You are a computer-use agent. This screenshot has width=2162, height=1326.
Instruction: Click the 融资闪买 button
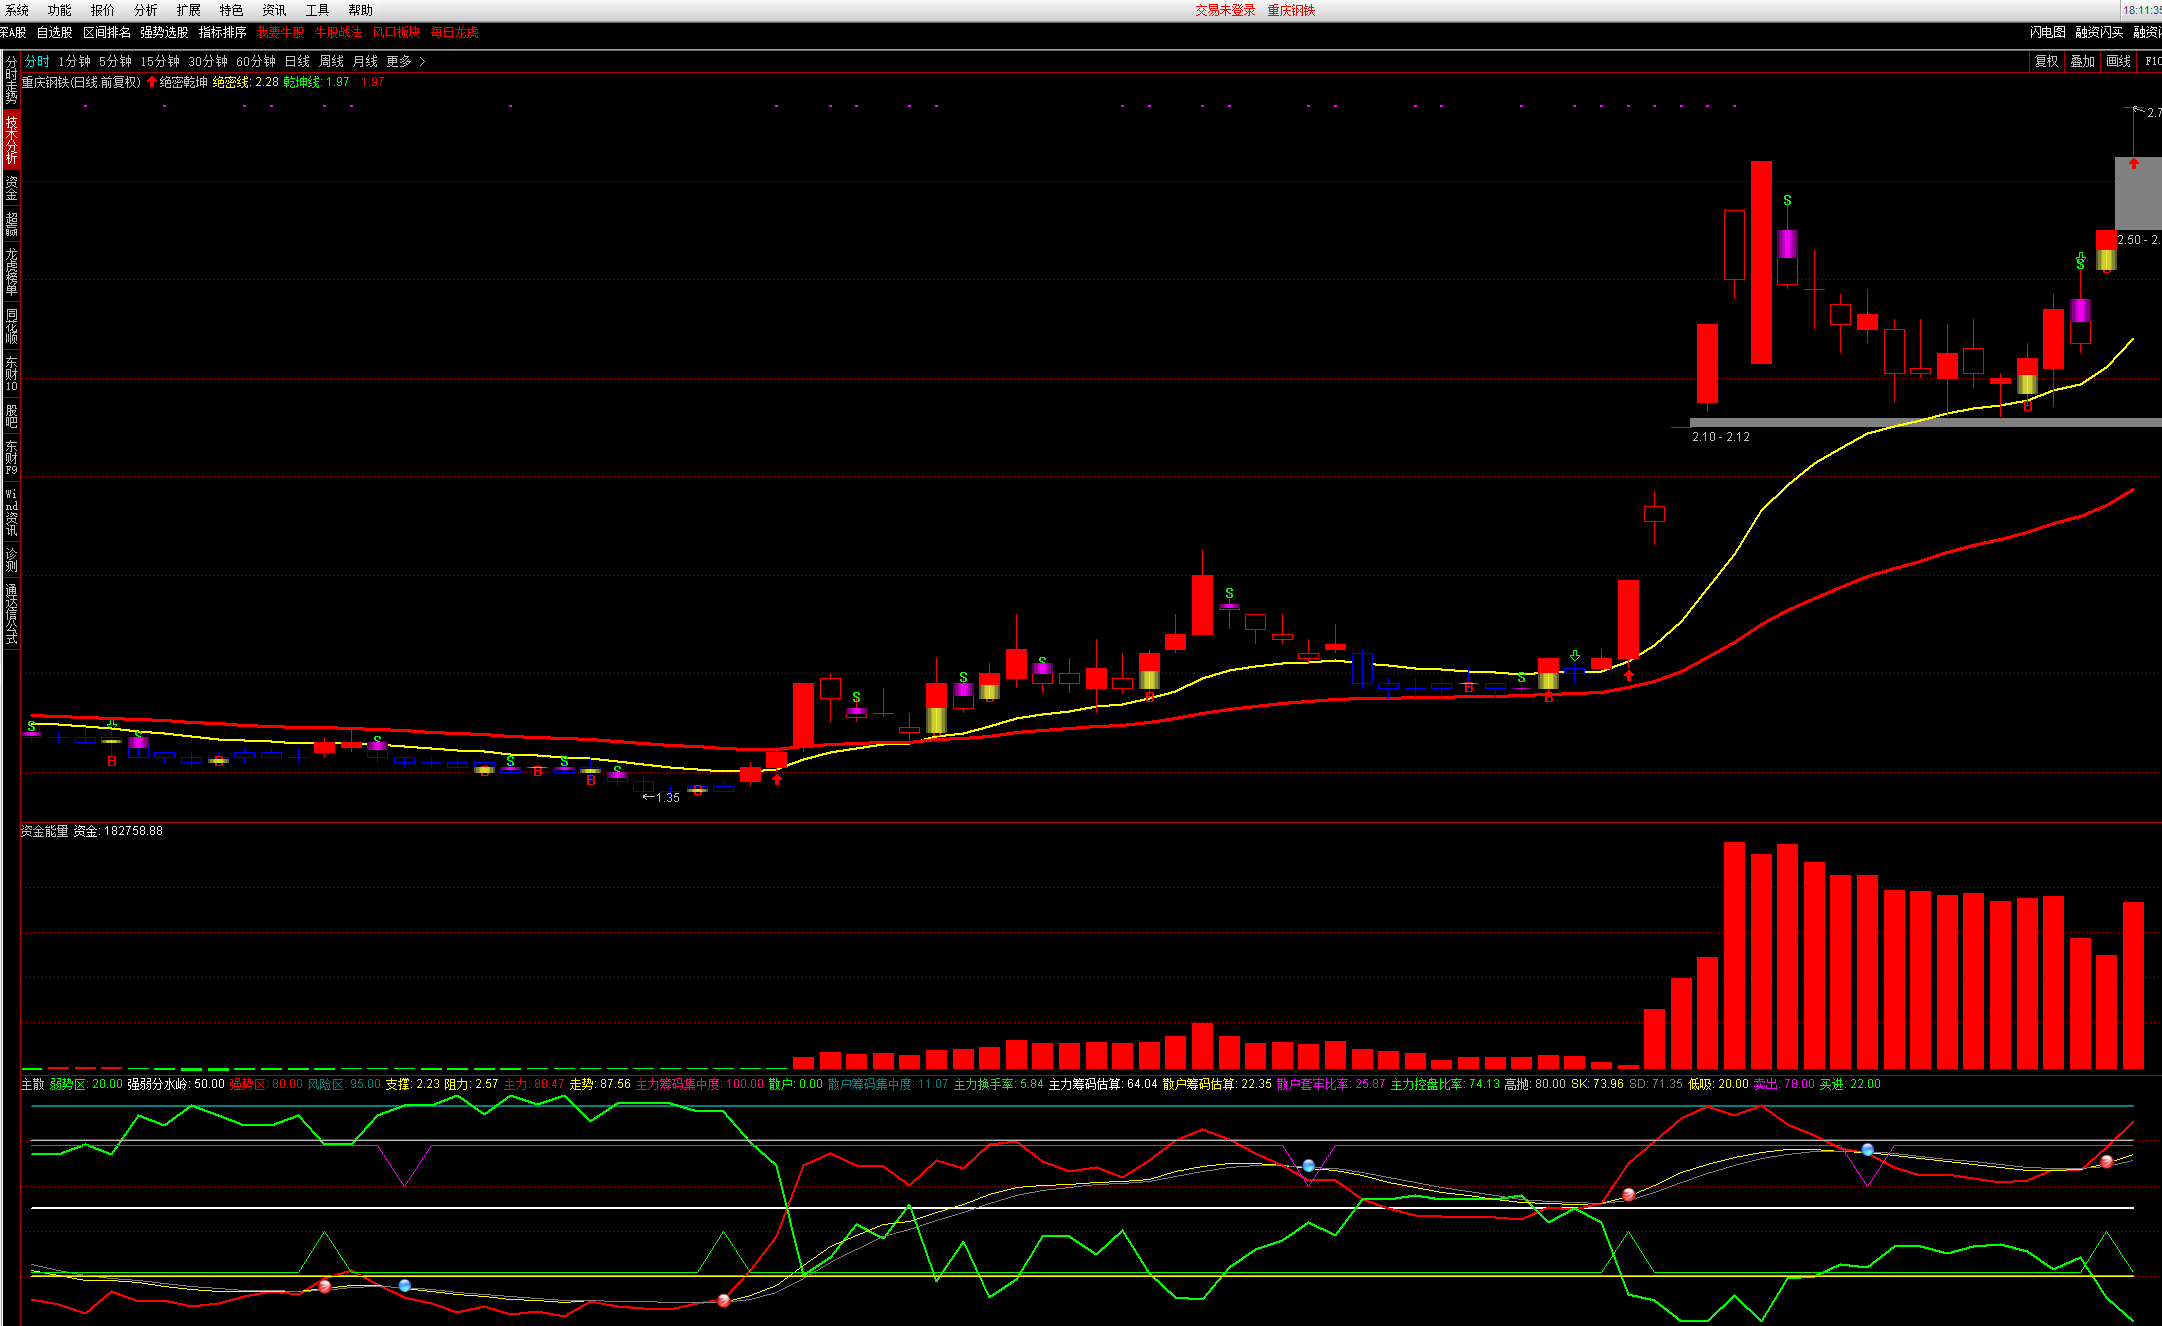(x=2099, y=32)
